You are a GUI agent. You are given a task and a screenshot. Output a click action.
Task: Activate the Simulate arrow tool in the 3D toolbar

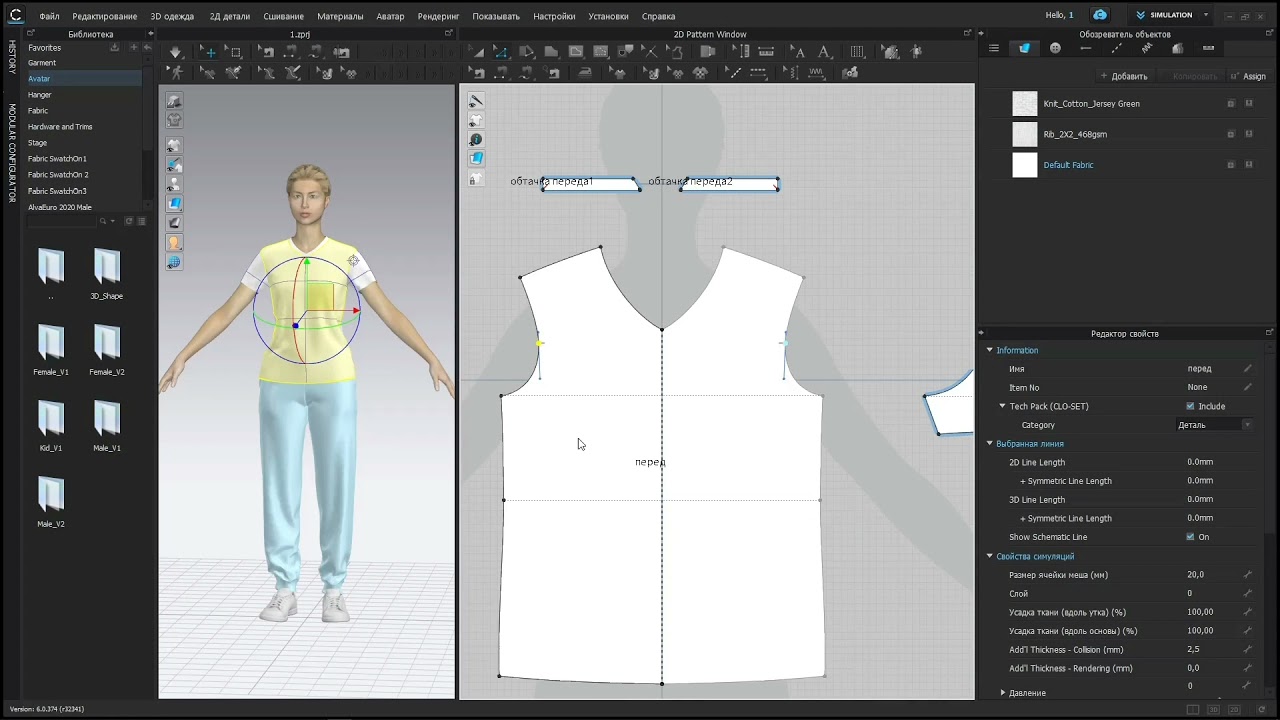click(x=176, y=52)
